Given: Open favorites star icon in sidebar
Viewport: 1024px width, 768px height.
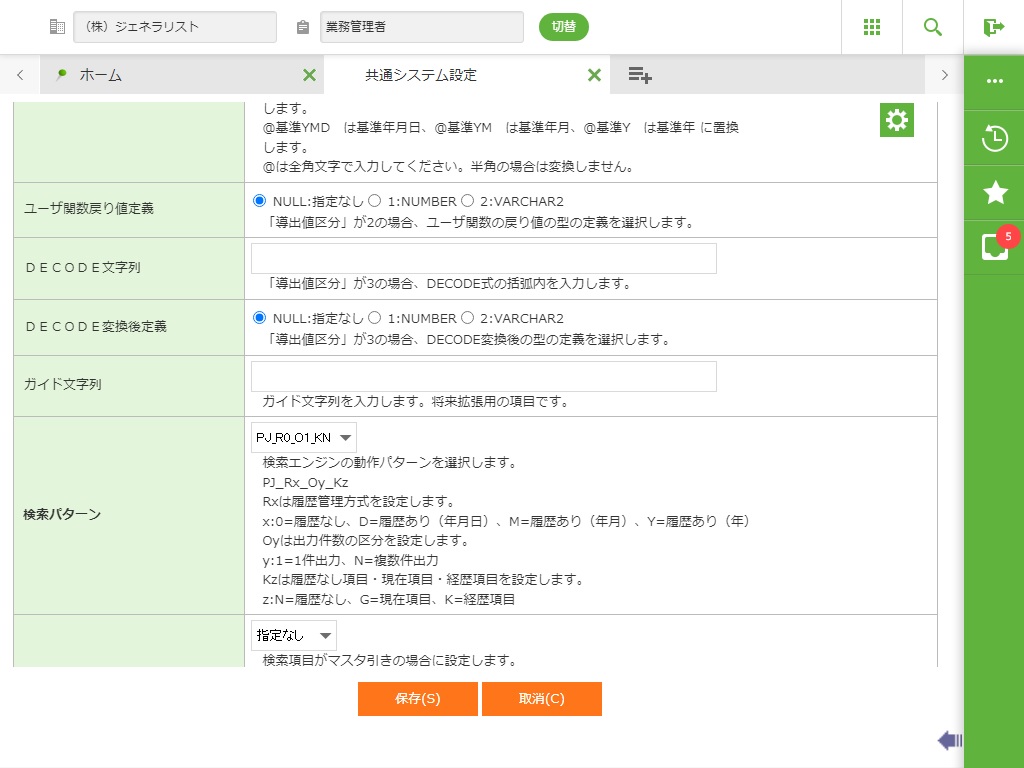Looking at the screenshot, I should click(x=994, y=193).
